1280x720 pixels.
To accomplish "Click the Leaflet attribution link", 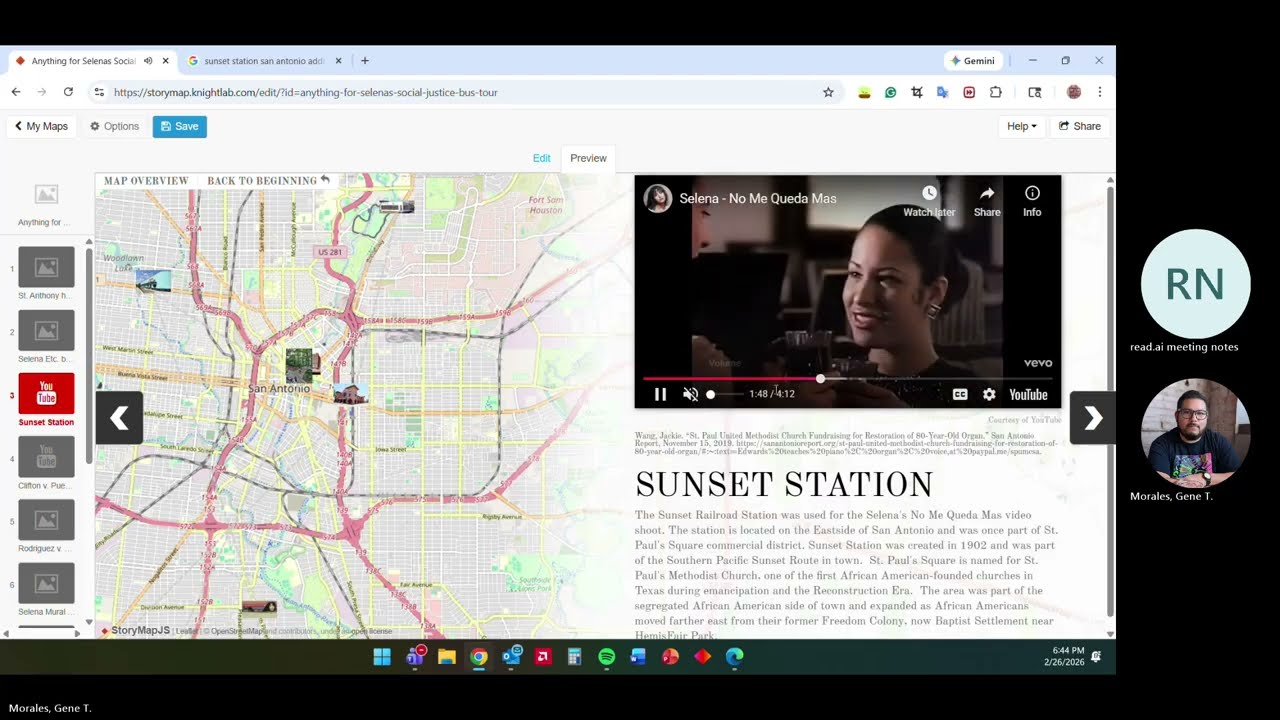I will [x=189, y=632].
